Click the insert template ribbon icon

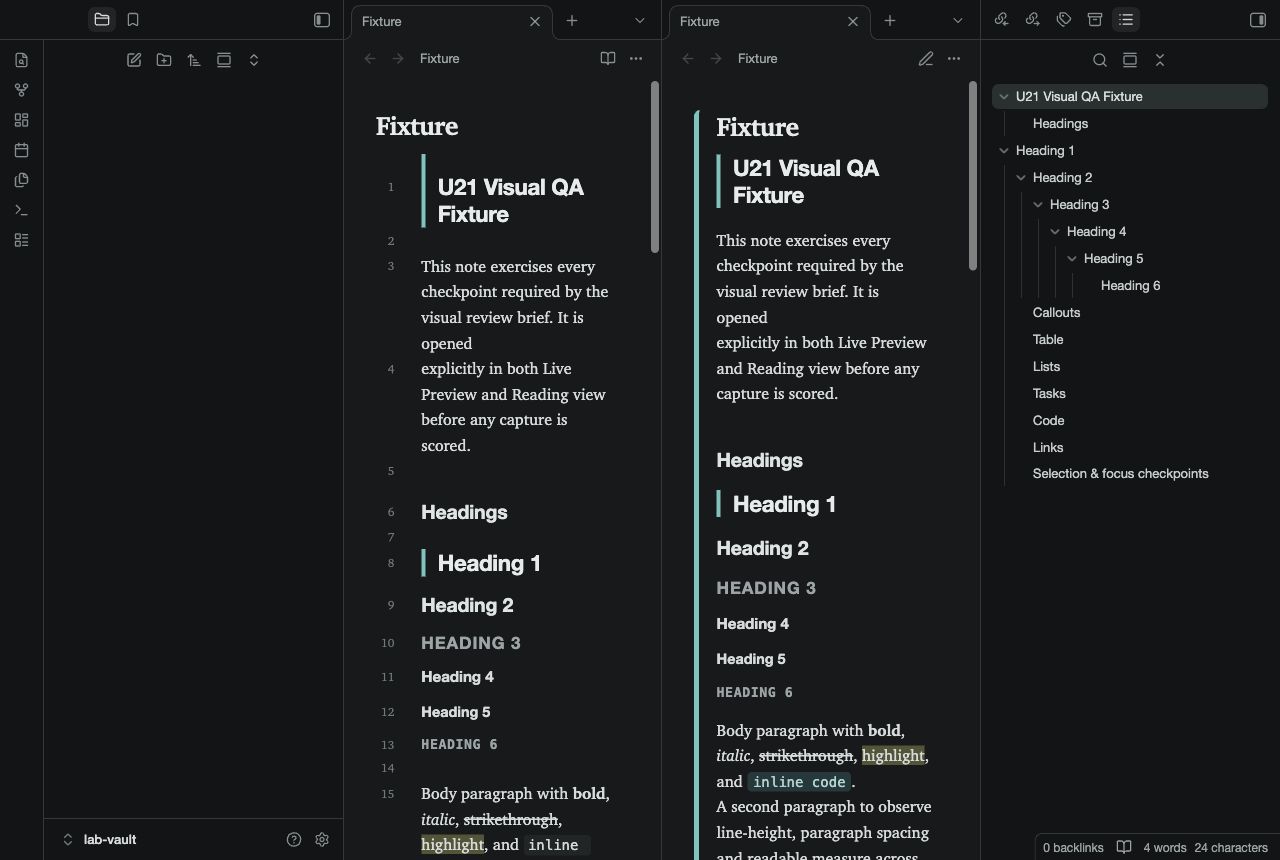[x=21, y=180]
